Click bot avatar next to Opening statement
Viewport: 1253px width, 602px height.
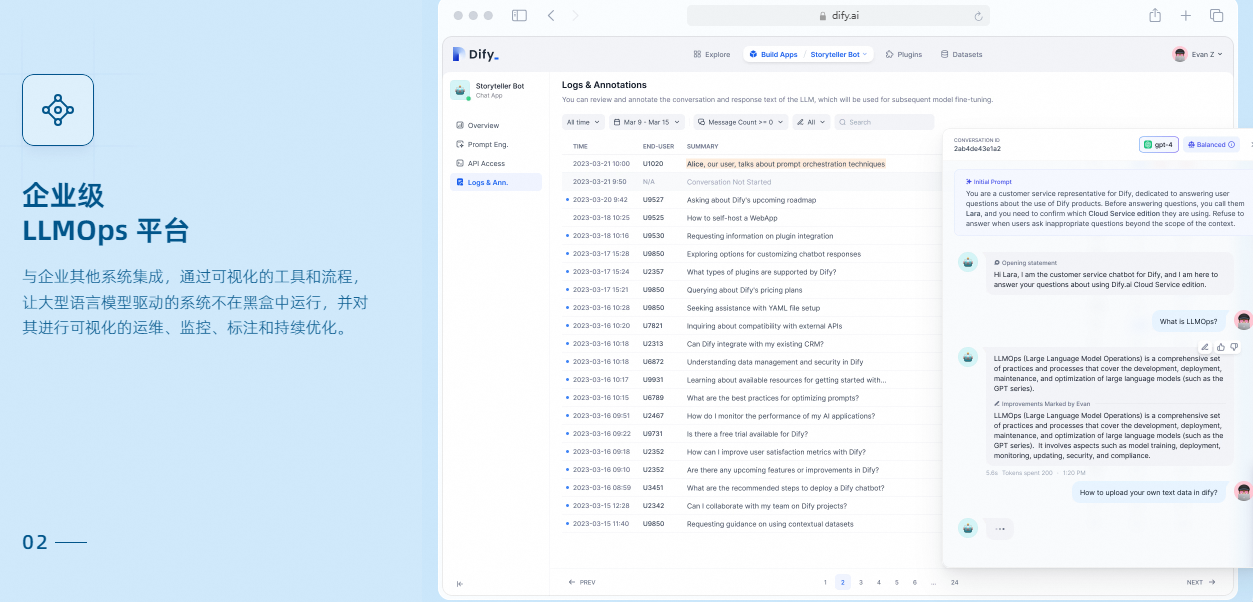[x=967, y=262]
